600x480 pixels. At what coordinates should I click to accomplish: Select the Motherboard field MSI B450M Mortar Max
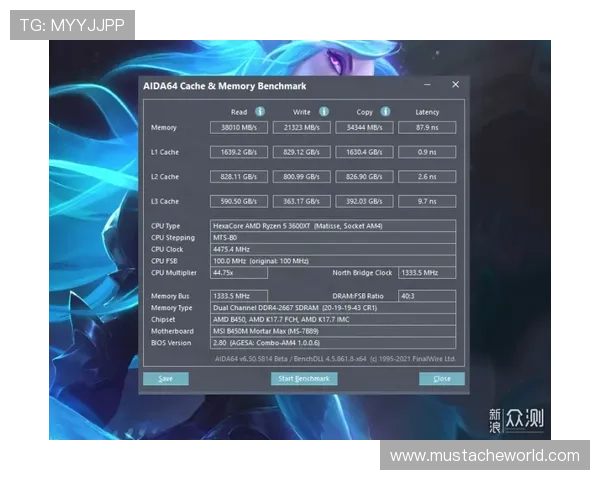pyautogui.click(x=332, y=330)
